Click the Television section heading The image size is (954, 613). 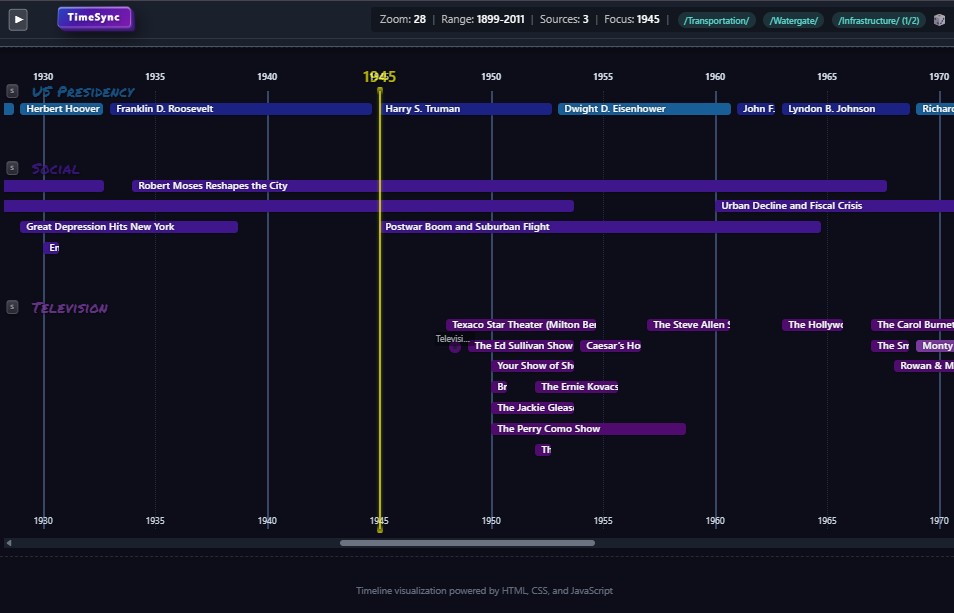(x=70, y=308)
